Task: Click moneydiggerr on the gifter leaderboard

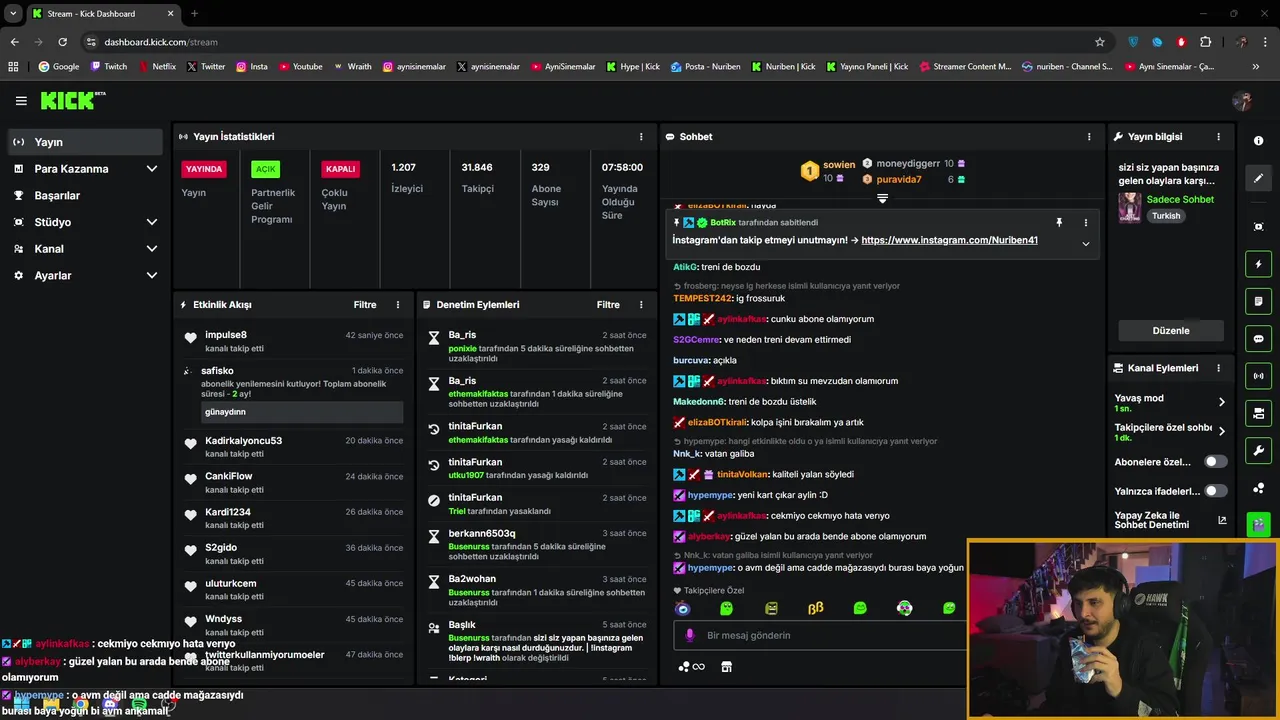Action: click(x=908, y=163)
